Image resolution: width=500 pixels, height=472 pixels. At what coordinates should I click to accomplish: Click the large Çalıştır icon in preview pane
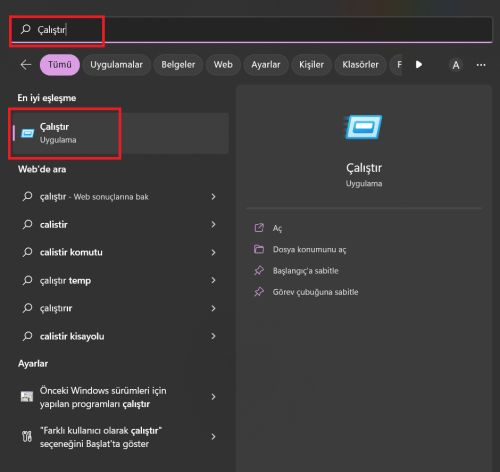coord(364,127)
